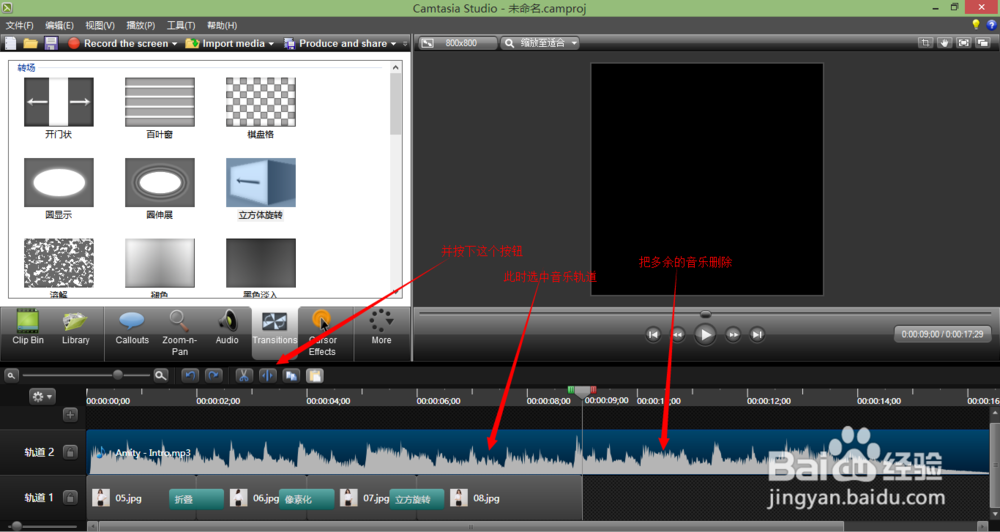Expand the Produce and share dropdown arrow

393,44
